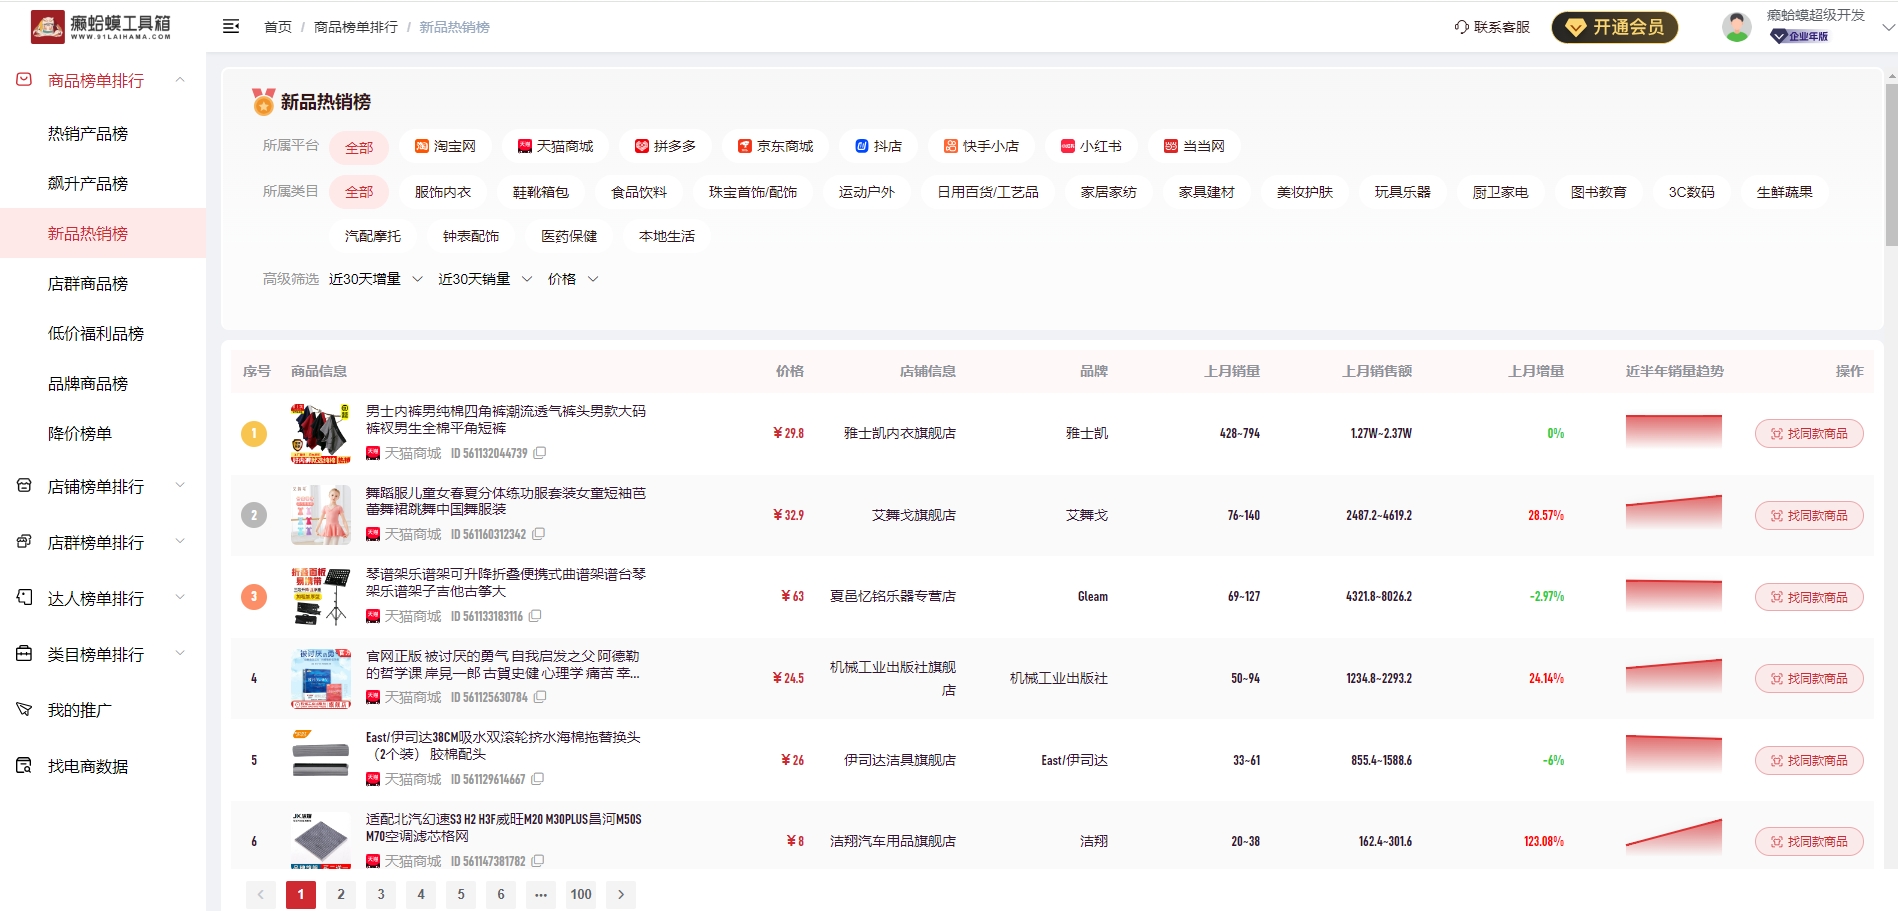Open the user avatar profile
Image resolution: width=1898 pixels, height=911 pixels.
point(1737,27)
